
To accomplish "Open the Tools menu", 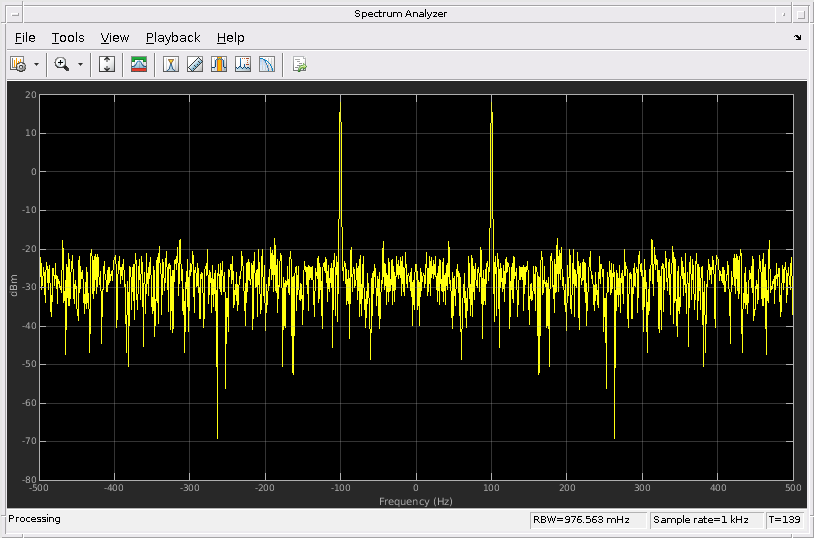I will pos(68,38).
